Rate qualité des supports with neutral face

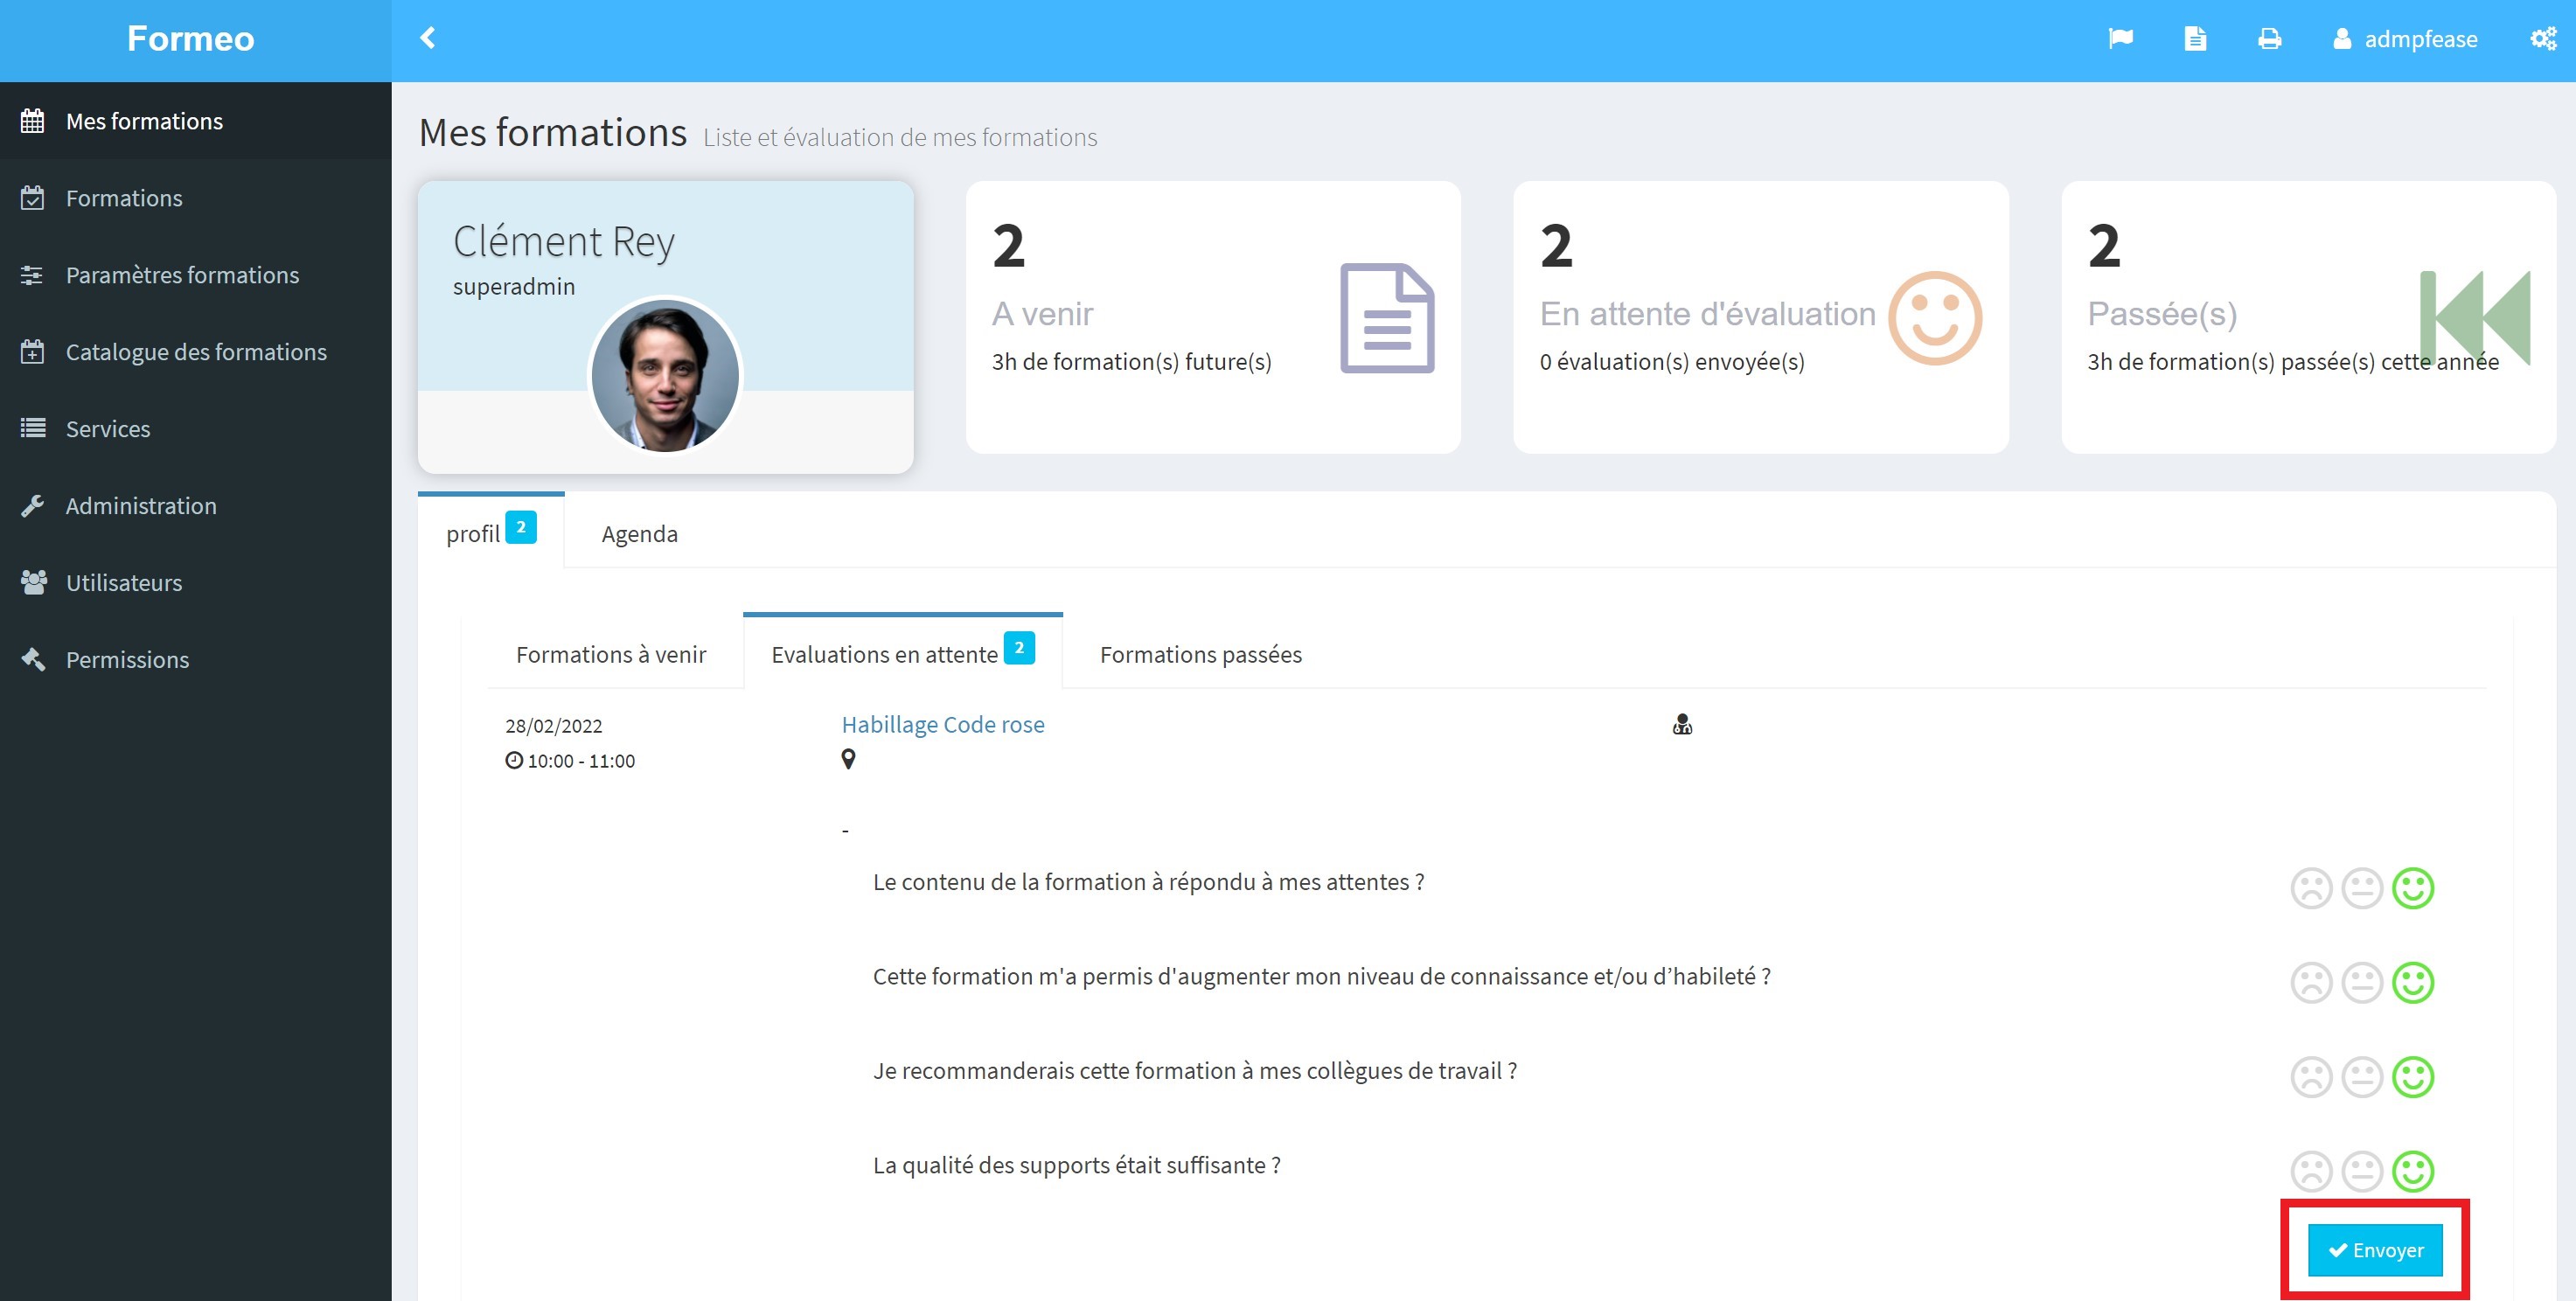2362,1171
